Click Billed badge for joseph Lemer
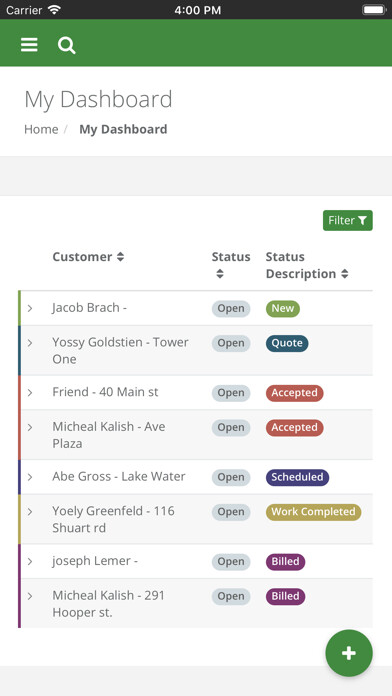The width and height of the screenshot is (392, 696). pos(285,562)
